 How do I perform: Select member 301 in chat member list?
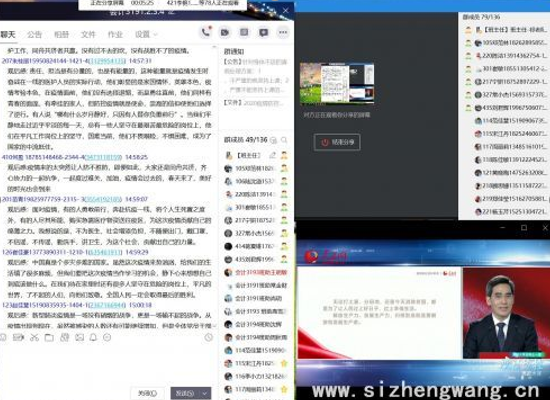tap(256, 207)
